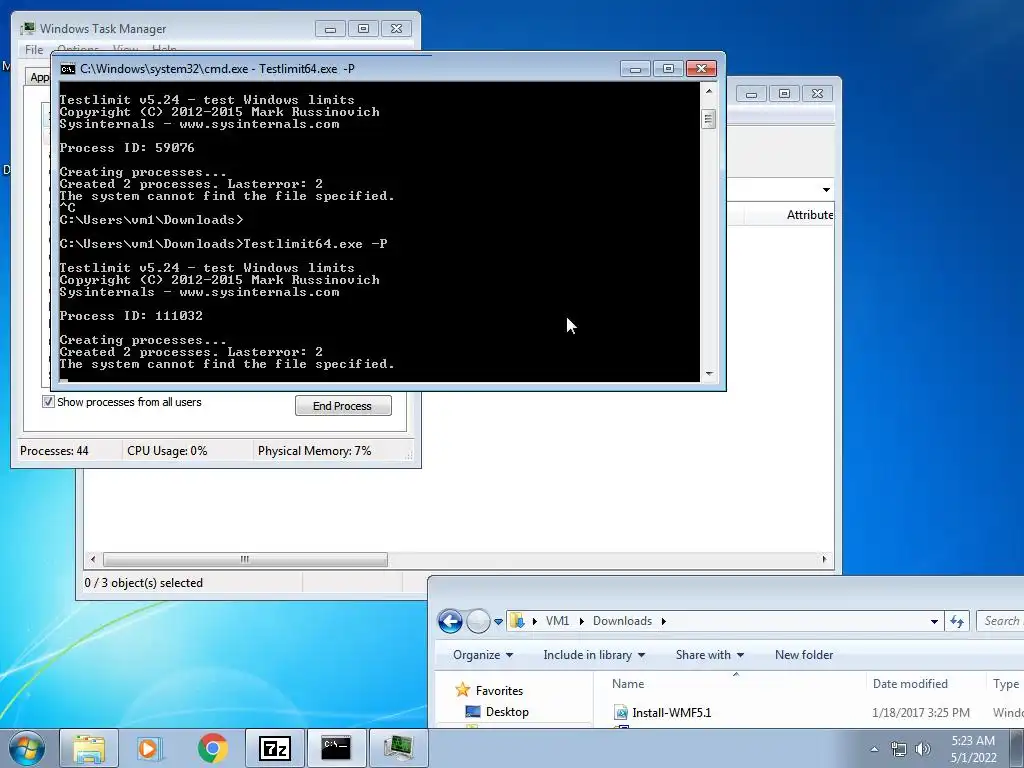Click the Install-WMF5.1 file icon

[621, 712]
